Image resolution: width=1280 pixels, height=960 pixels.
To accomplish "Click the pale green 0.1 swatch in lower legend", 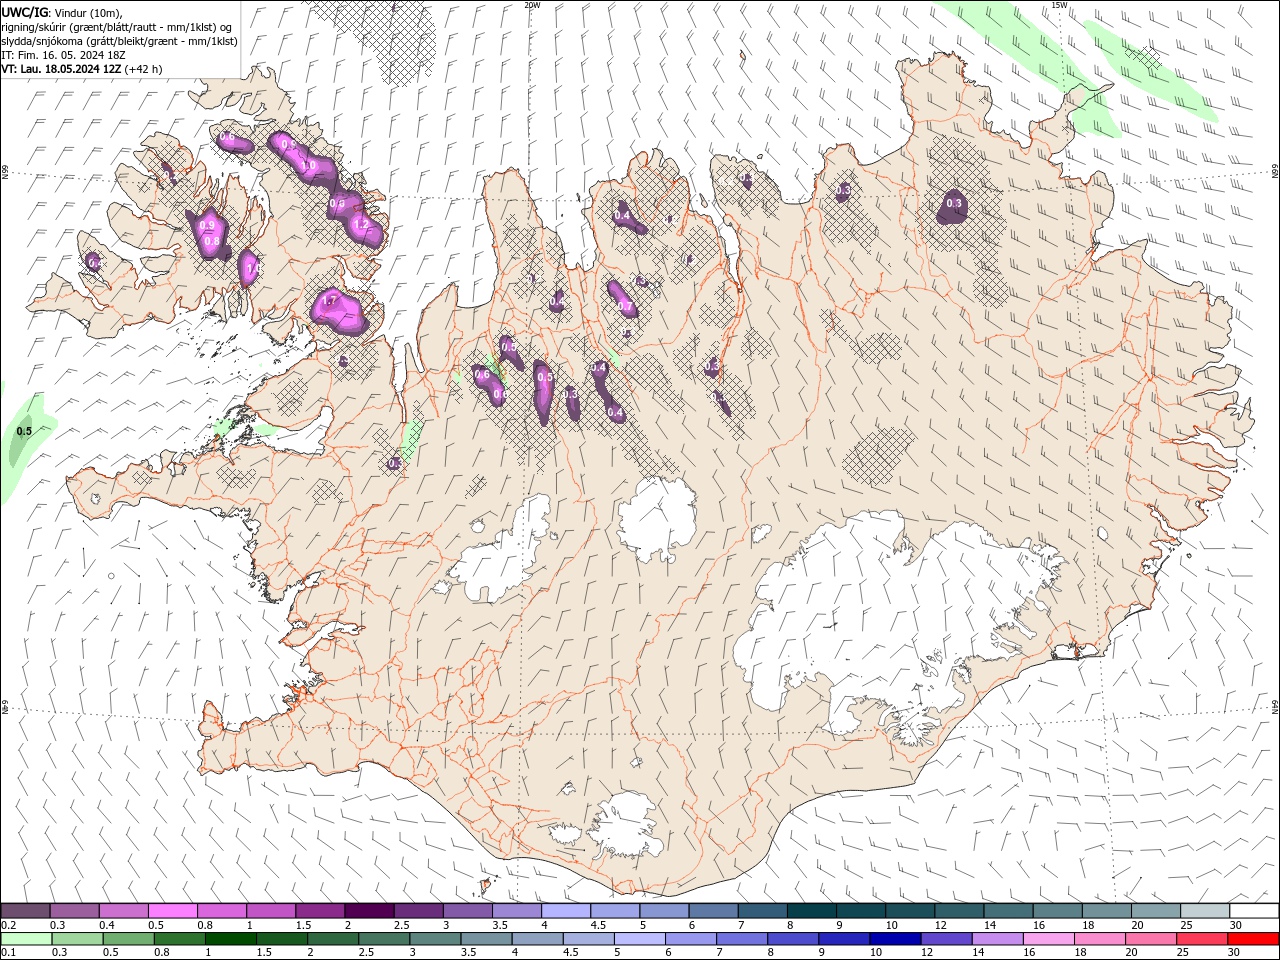I will pyautogui.click(x=26, y=939).
